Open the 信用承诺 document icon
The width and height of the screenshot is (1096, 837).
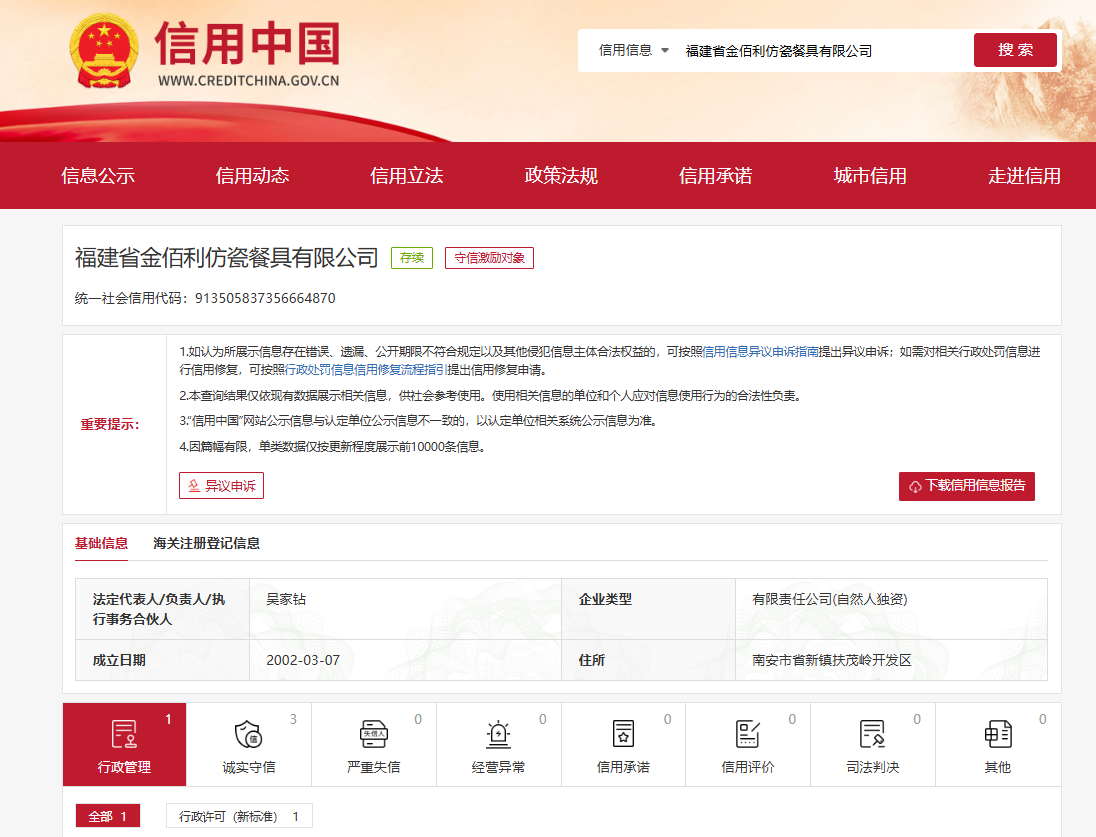(623, 735)
